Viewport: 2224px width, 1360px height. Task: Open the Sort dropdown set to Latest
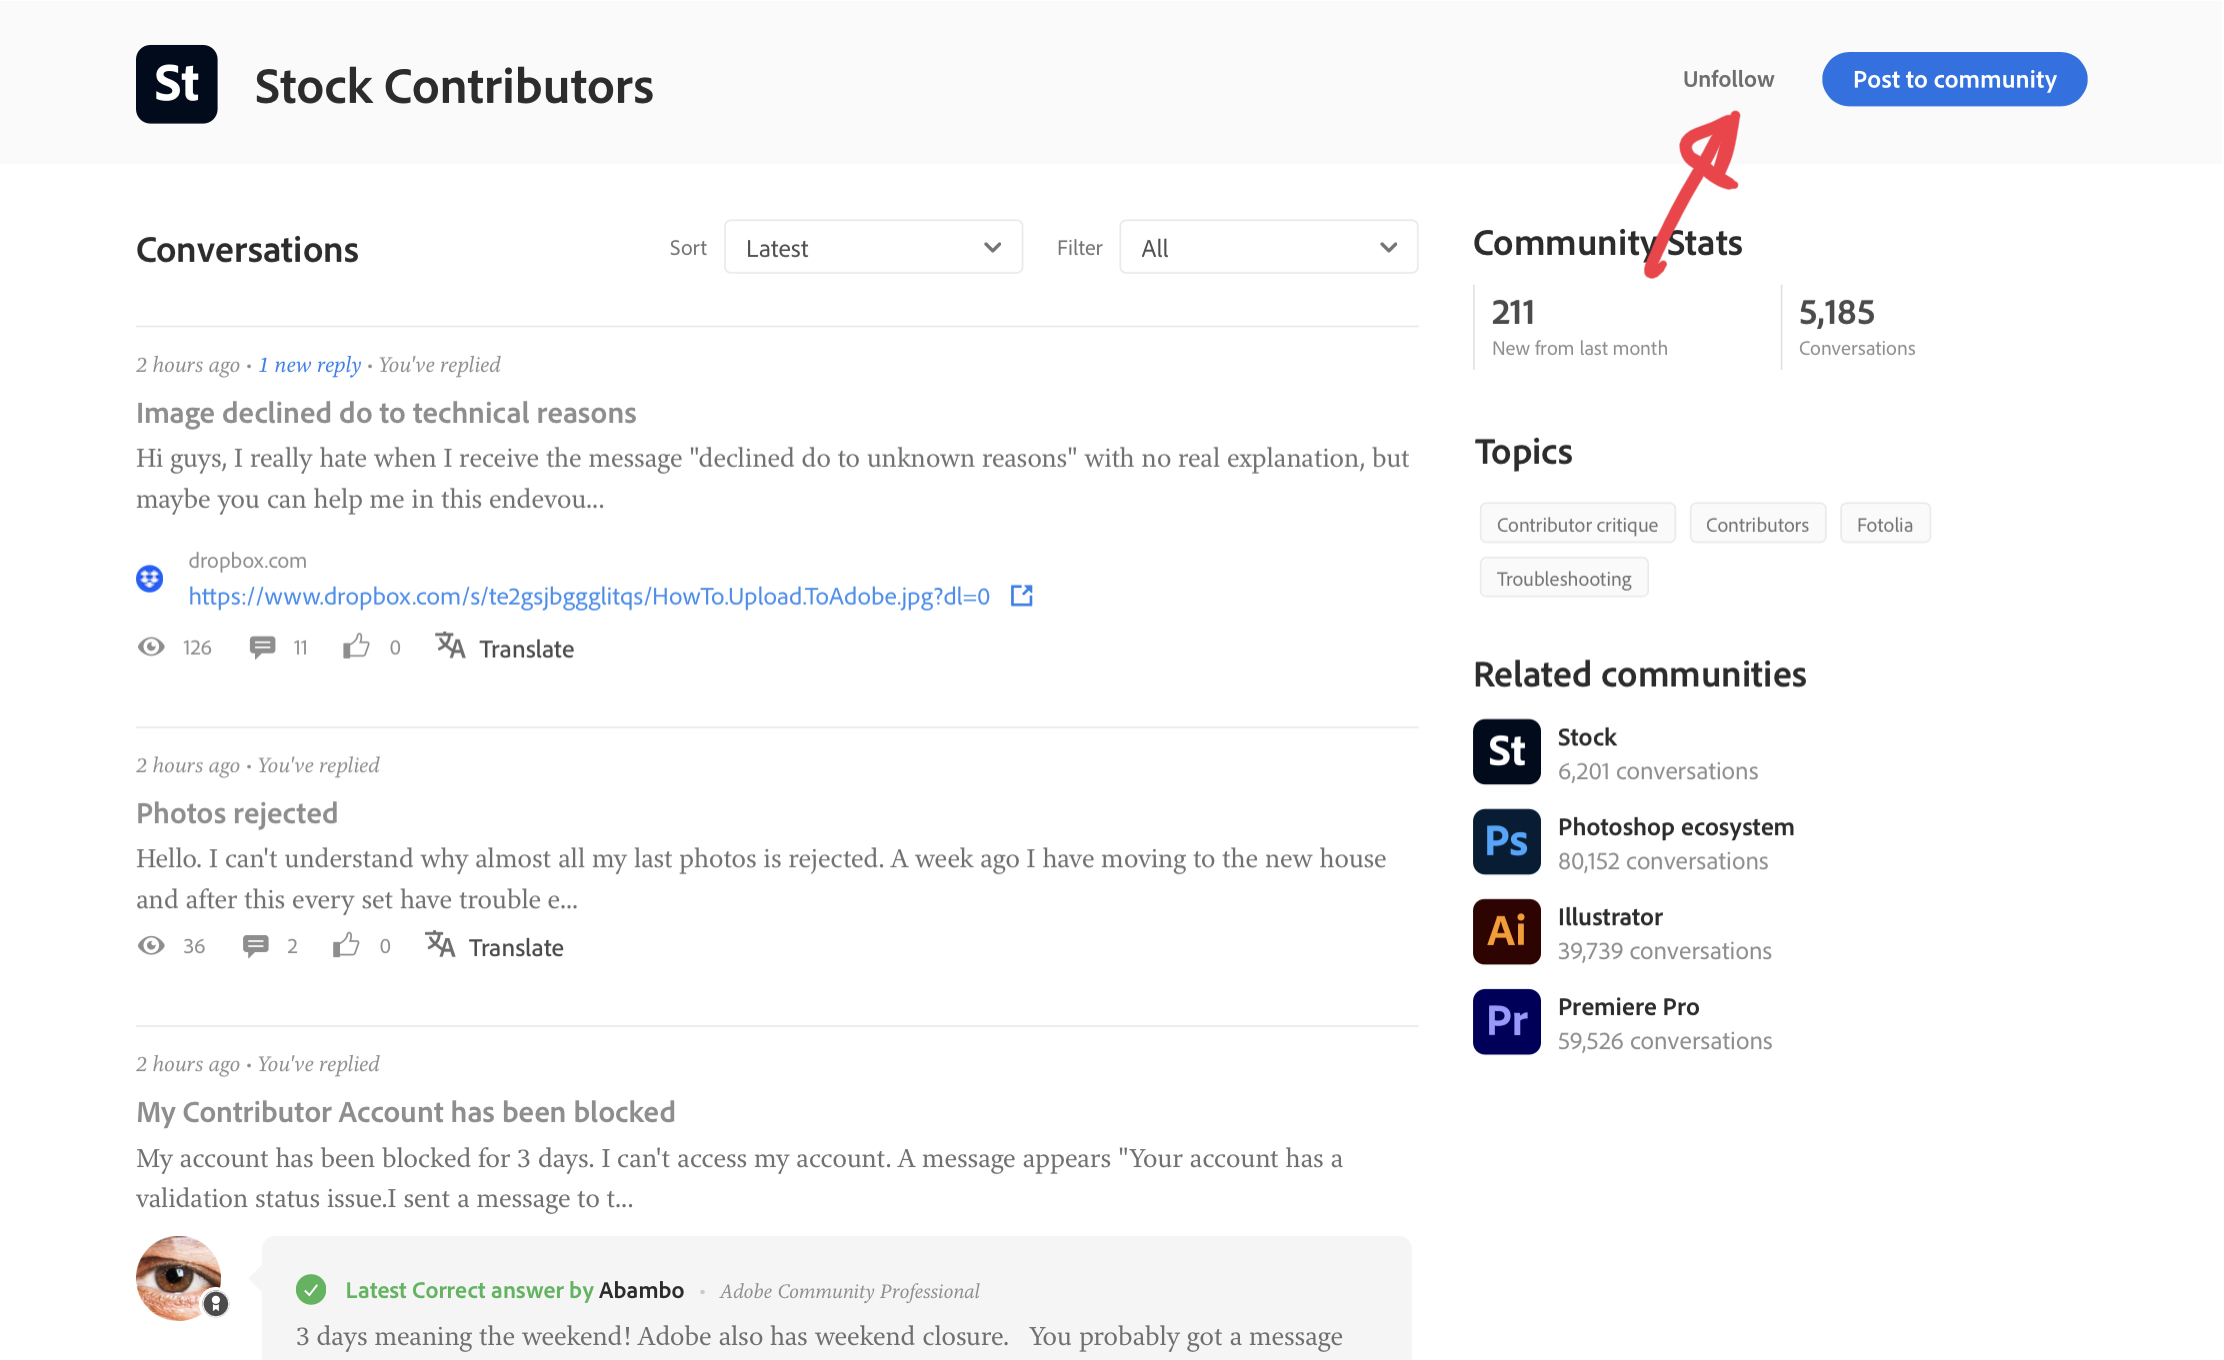click(x=872, y=247)
